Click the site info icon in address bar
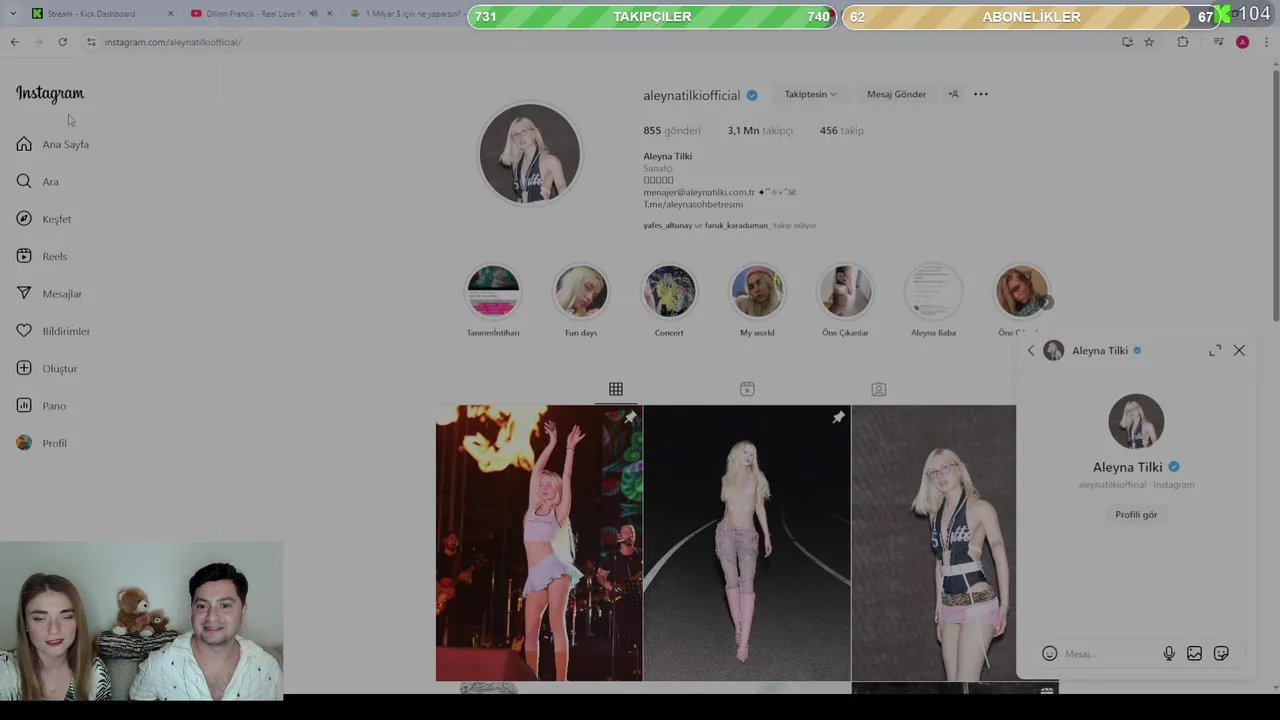The width and height of the screenshot is (1280, 720). (x=91, y=42)
